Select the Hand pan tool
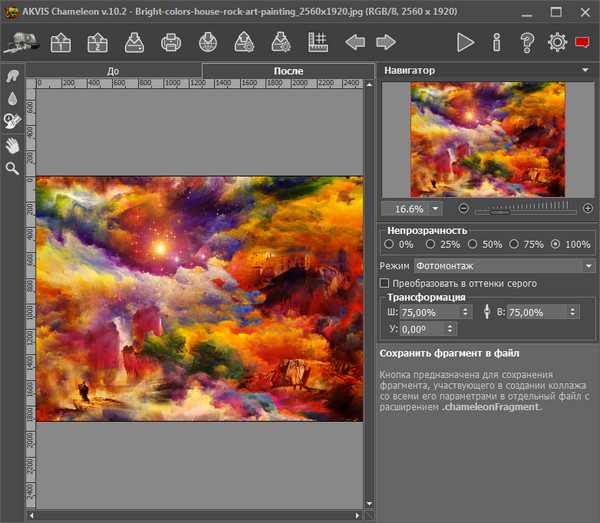Screen dimensions: 600x523 coord(12,145)
